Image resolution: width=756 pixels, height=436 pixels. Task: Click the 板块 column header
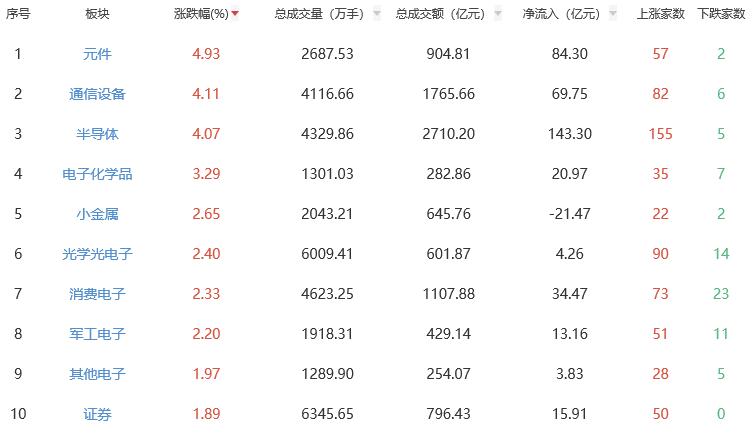coord(97,14)
